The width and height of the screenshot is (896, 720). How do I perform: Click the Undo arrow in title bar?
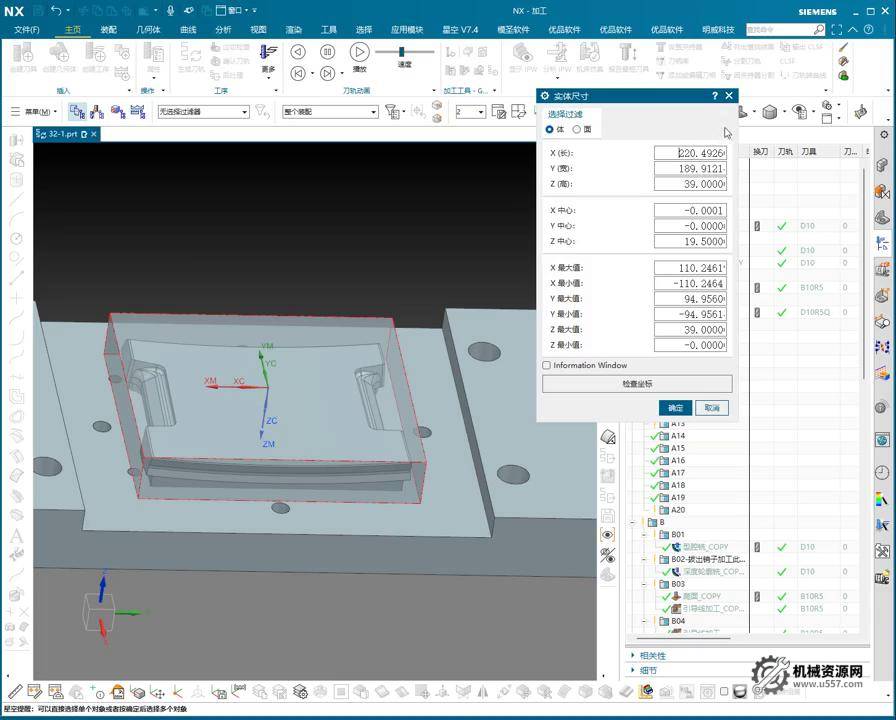(x=56, y=10)
